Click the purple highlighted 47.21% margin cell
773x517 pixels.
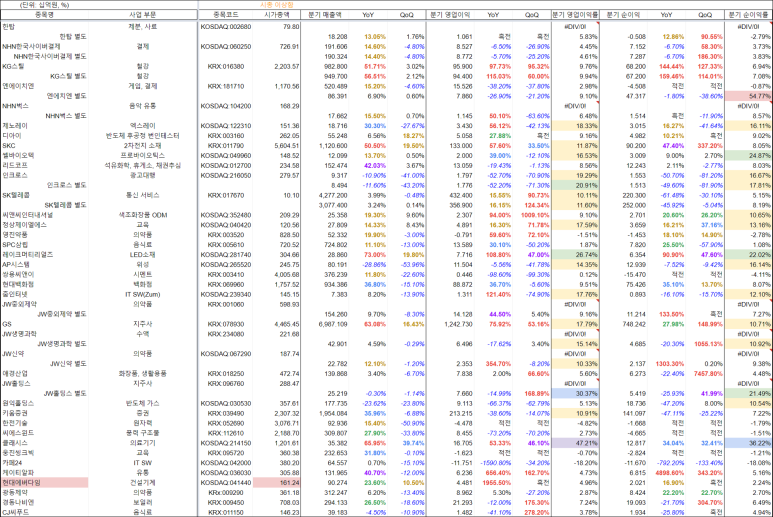(x=575, y=443)
